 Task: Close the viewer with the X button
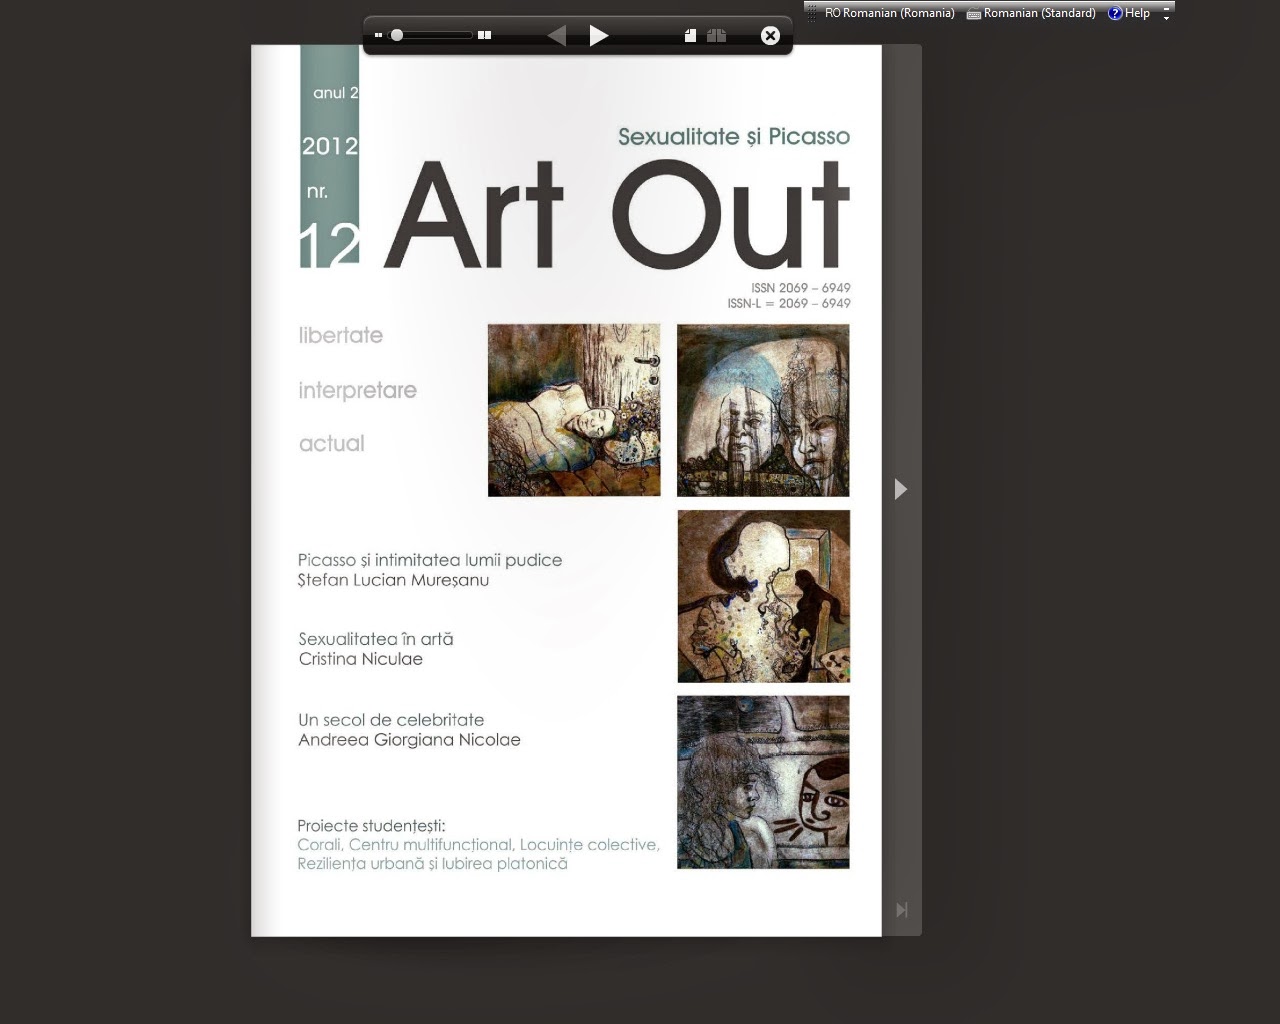[x=770, y=36]
